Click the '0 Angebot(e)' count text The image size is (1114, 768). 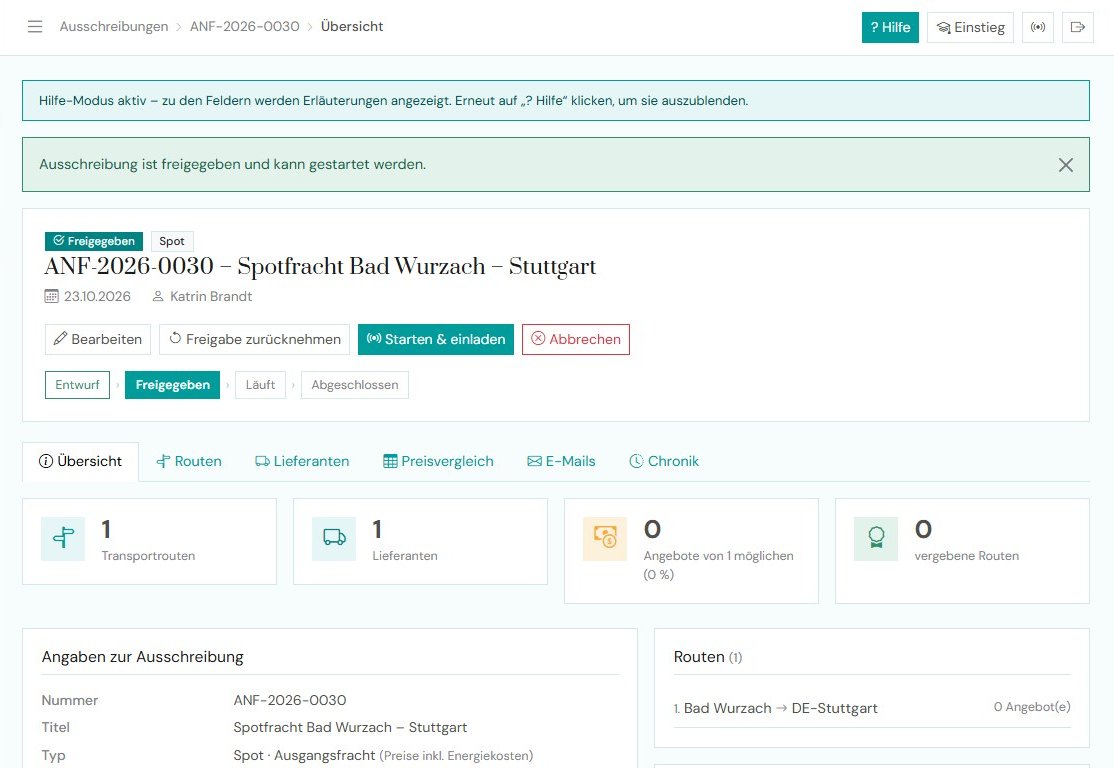tap(1032, 707)
